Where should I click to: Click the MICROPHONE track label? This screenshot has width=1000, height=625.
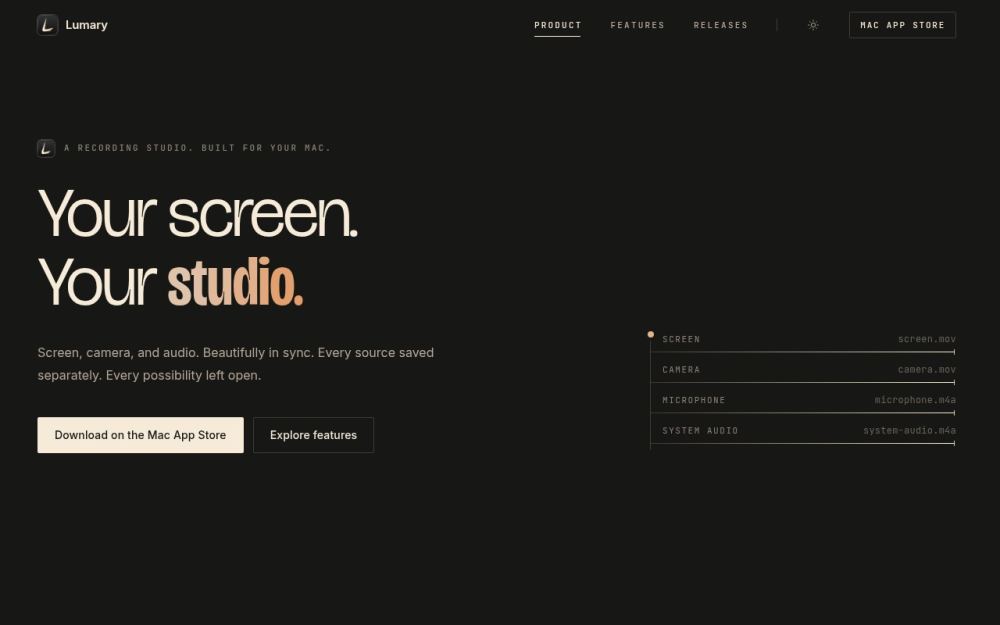pos(693,401)
